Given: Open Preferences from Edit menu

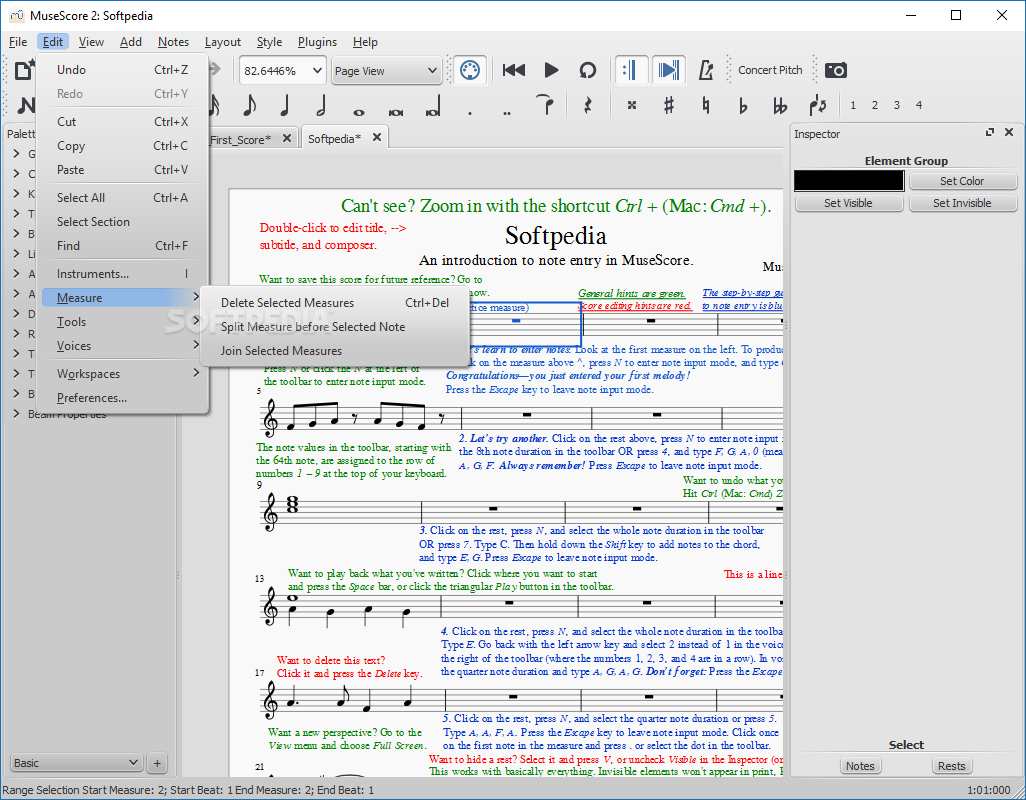Looking at the screenshot, I should (122, 398).
